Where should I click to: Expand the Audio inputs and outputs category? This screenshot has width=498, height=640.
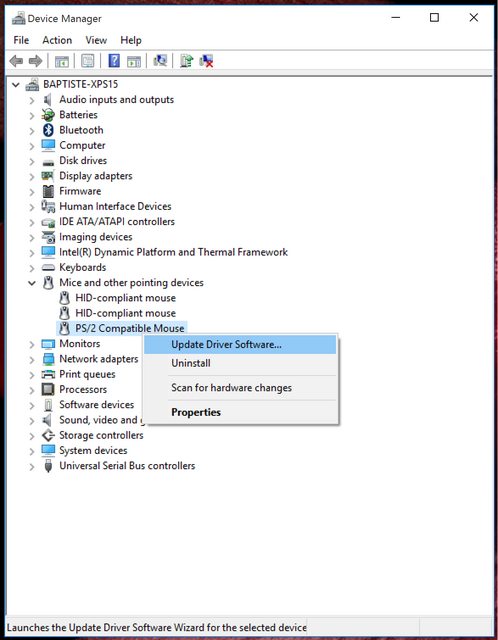[x=32, y=100]
